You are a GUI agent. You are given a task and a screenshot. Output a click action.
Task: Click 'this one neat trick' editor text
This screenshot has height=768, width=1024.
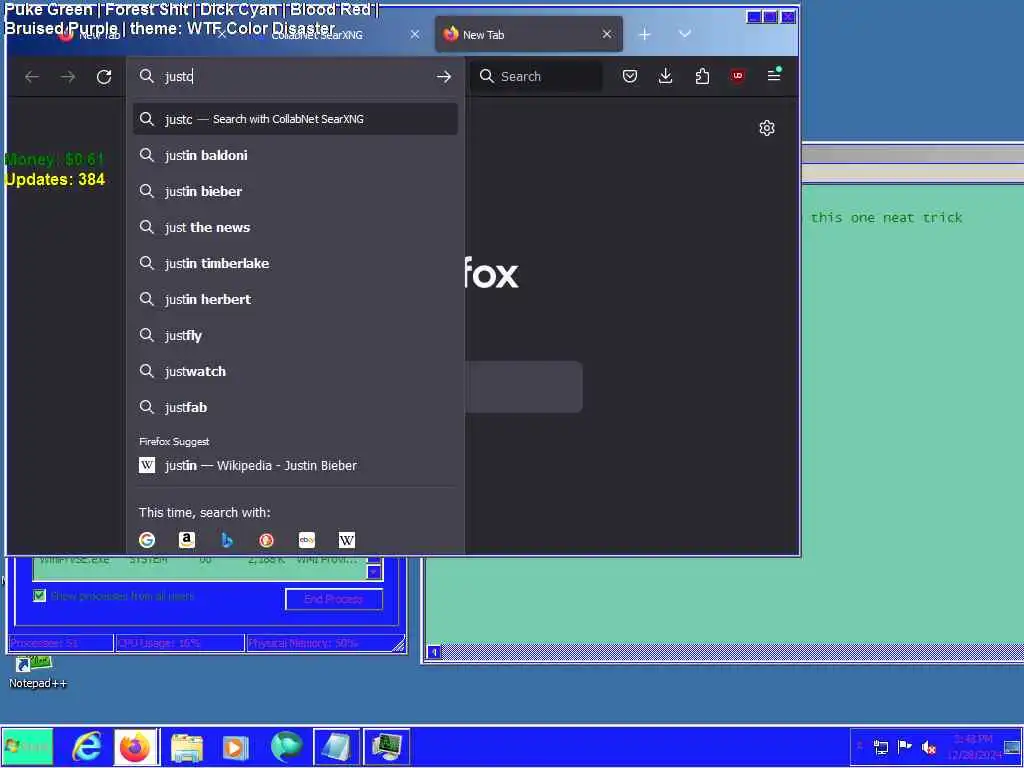(886, 217)
